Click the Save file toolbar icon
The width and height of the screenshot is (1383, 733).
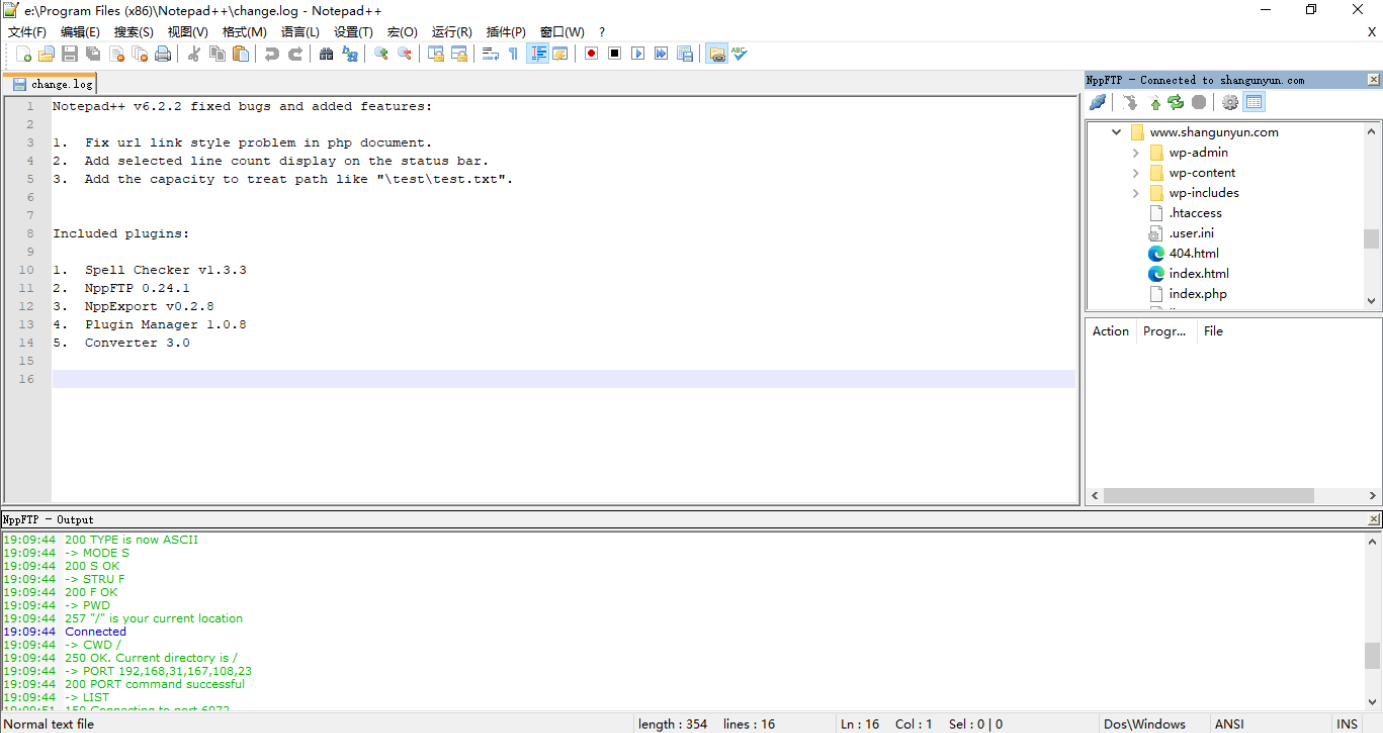point(70,54)
